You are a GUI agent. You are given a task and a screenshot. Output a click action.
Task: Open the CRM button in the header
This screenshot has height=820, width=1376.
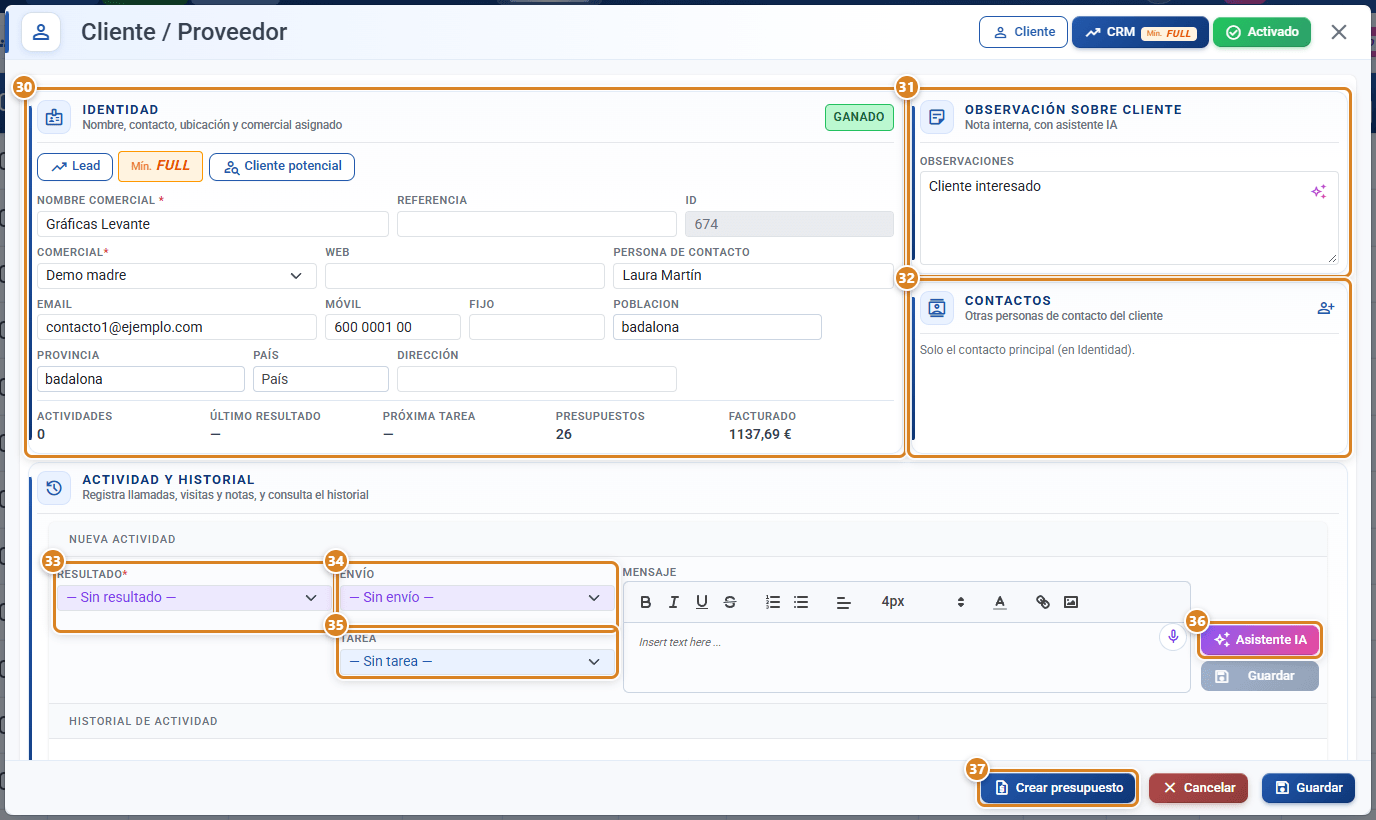[x=1140, y=32]
